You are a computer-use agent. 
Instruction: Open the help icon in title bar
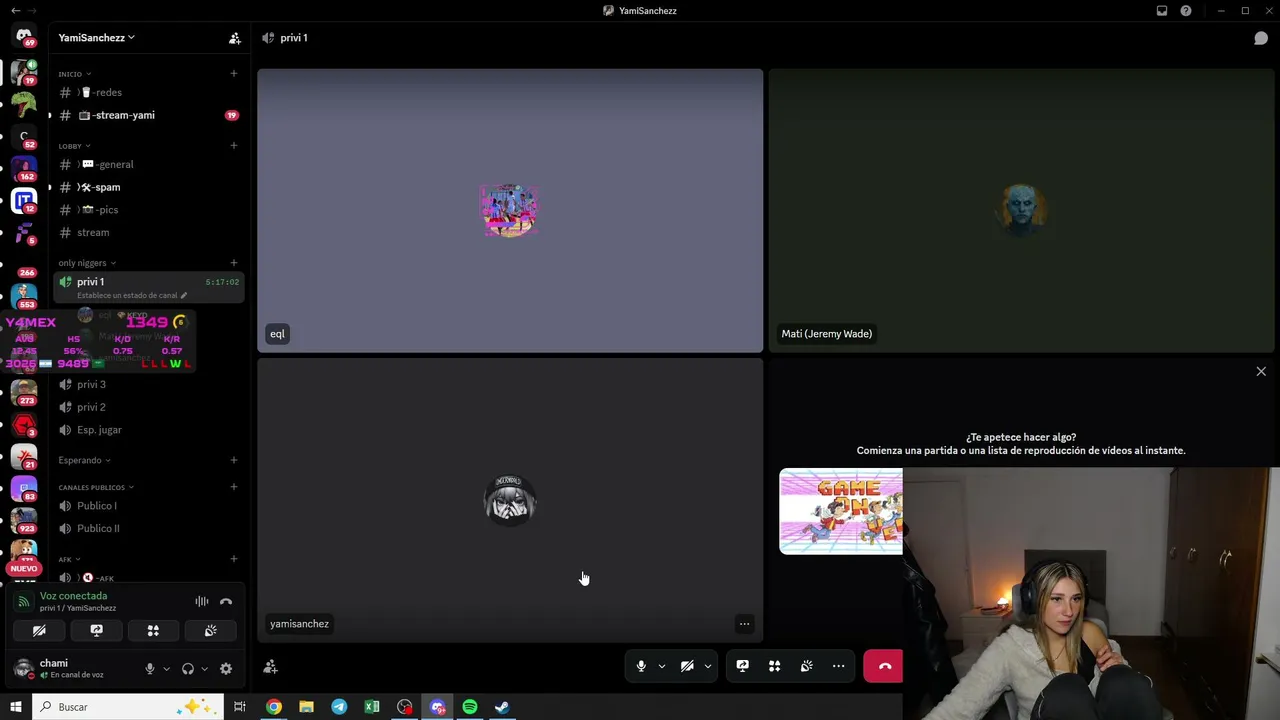click(x=1186, y=11)
